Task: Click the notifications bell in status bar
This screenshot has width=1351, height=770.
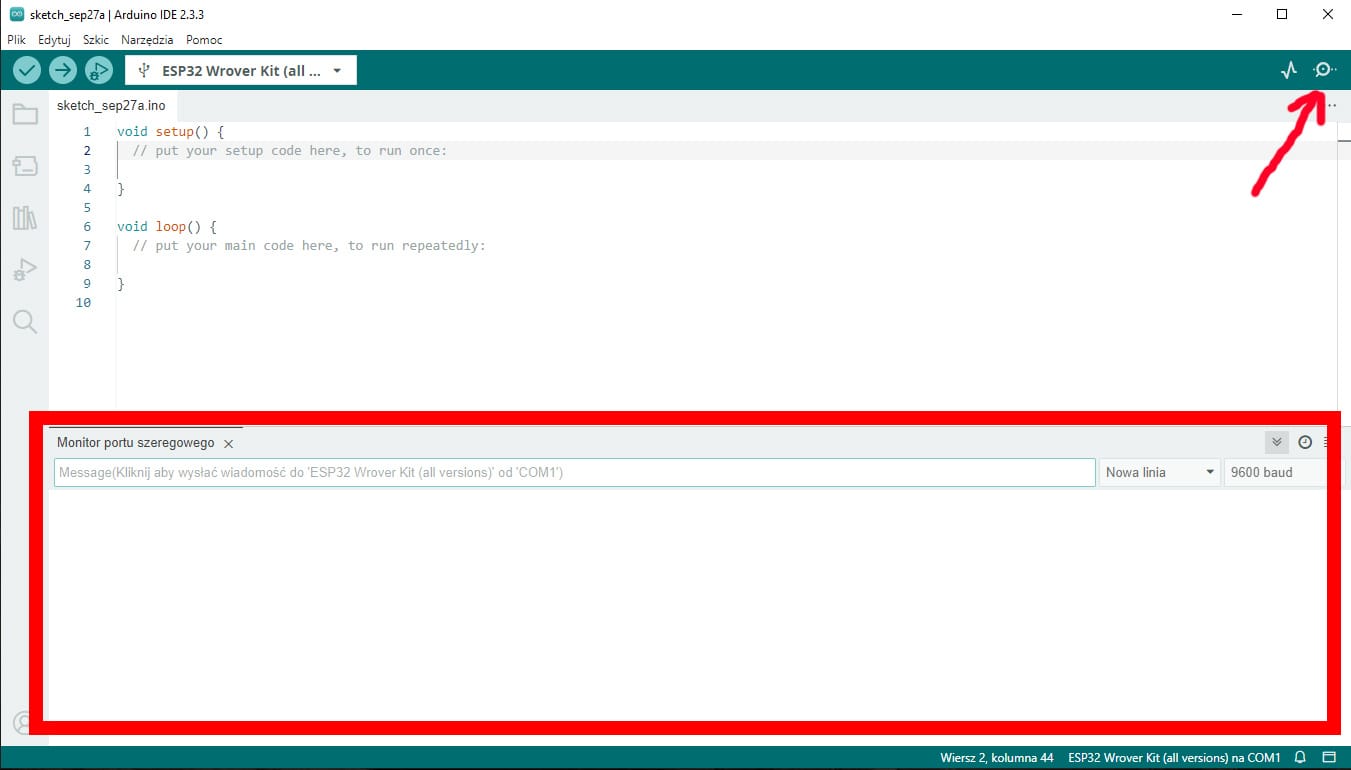Action: point(1300,758)
